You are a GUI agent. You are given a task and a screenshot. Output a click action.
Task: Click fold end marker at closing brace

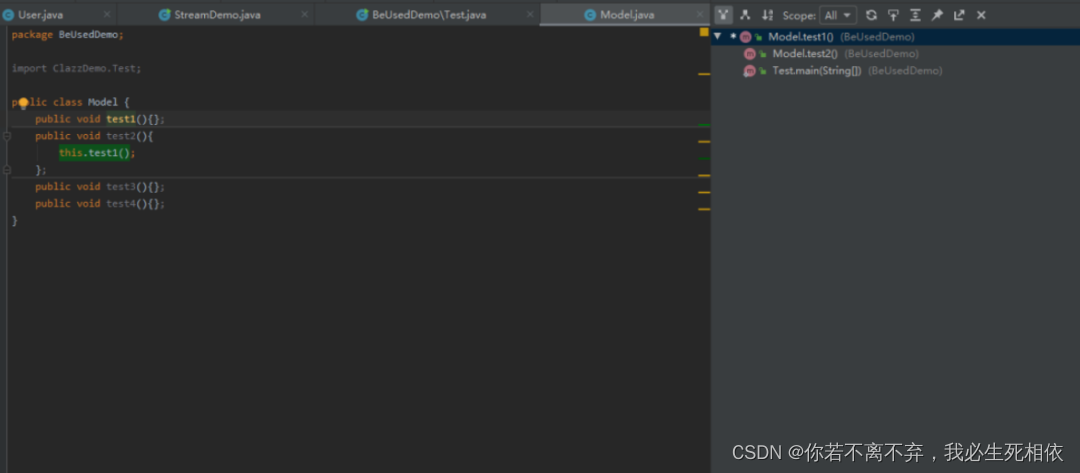7,170
